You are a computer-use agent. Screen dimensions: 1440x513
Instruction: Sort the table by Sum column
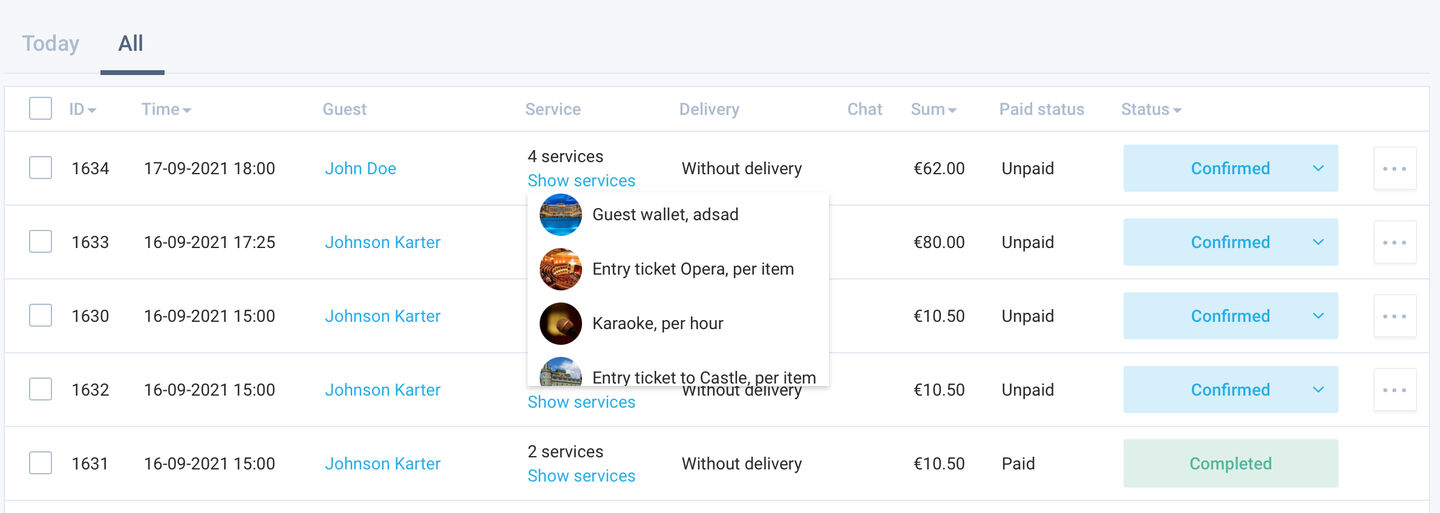tap(933, 109)
